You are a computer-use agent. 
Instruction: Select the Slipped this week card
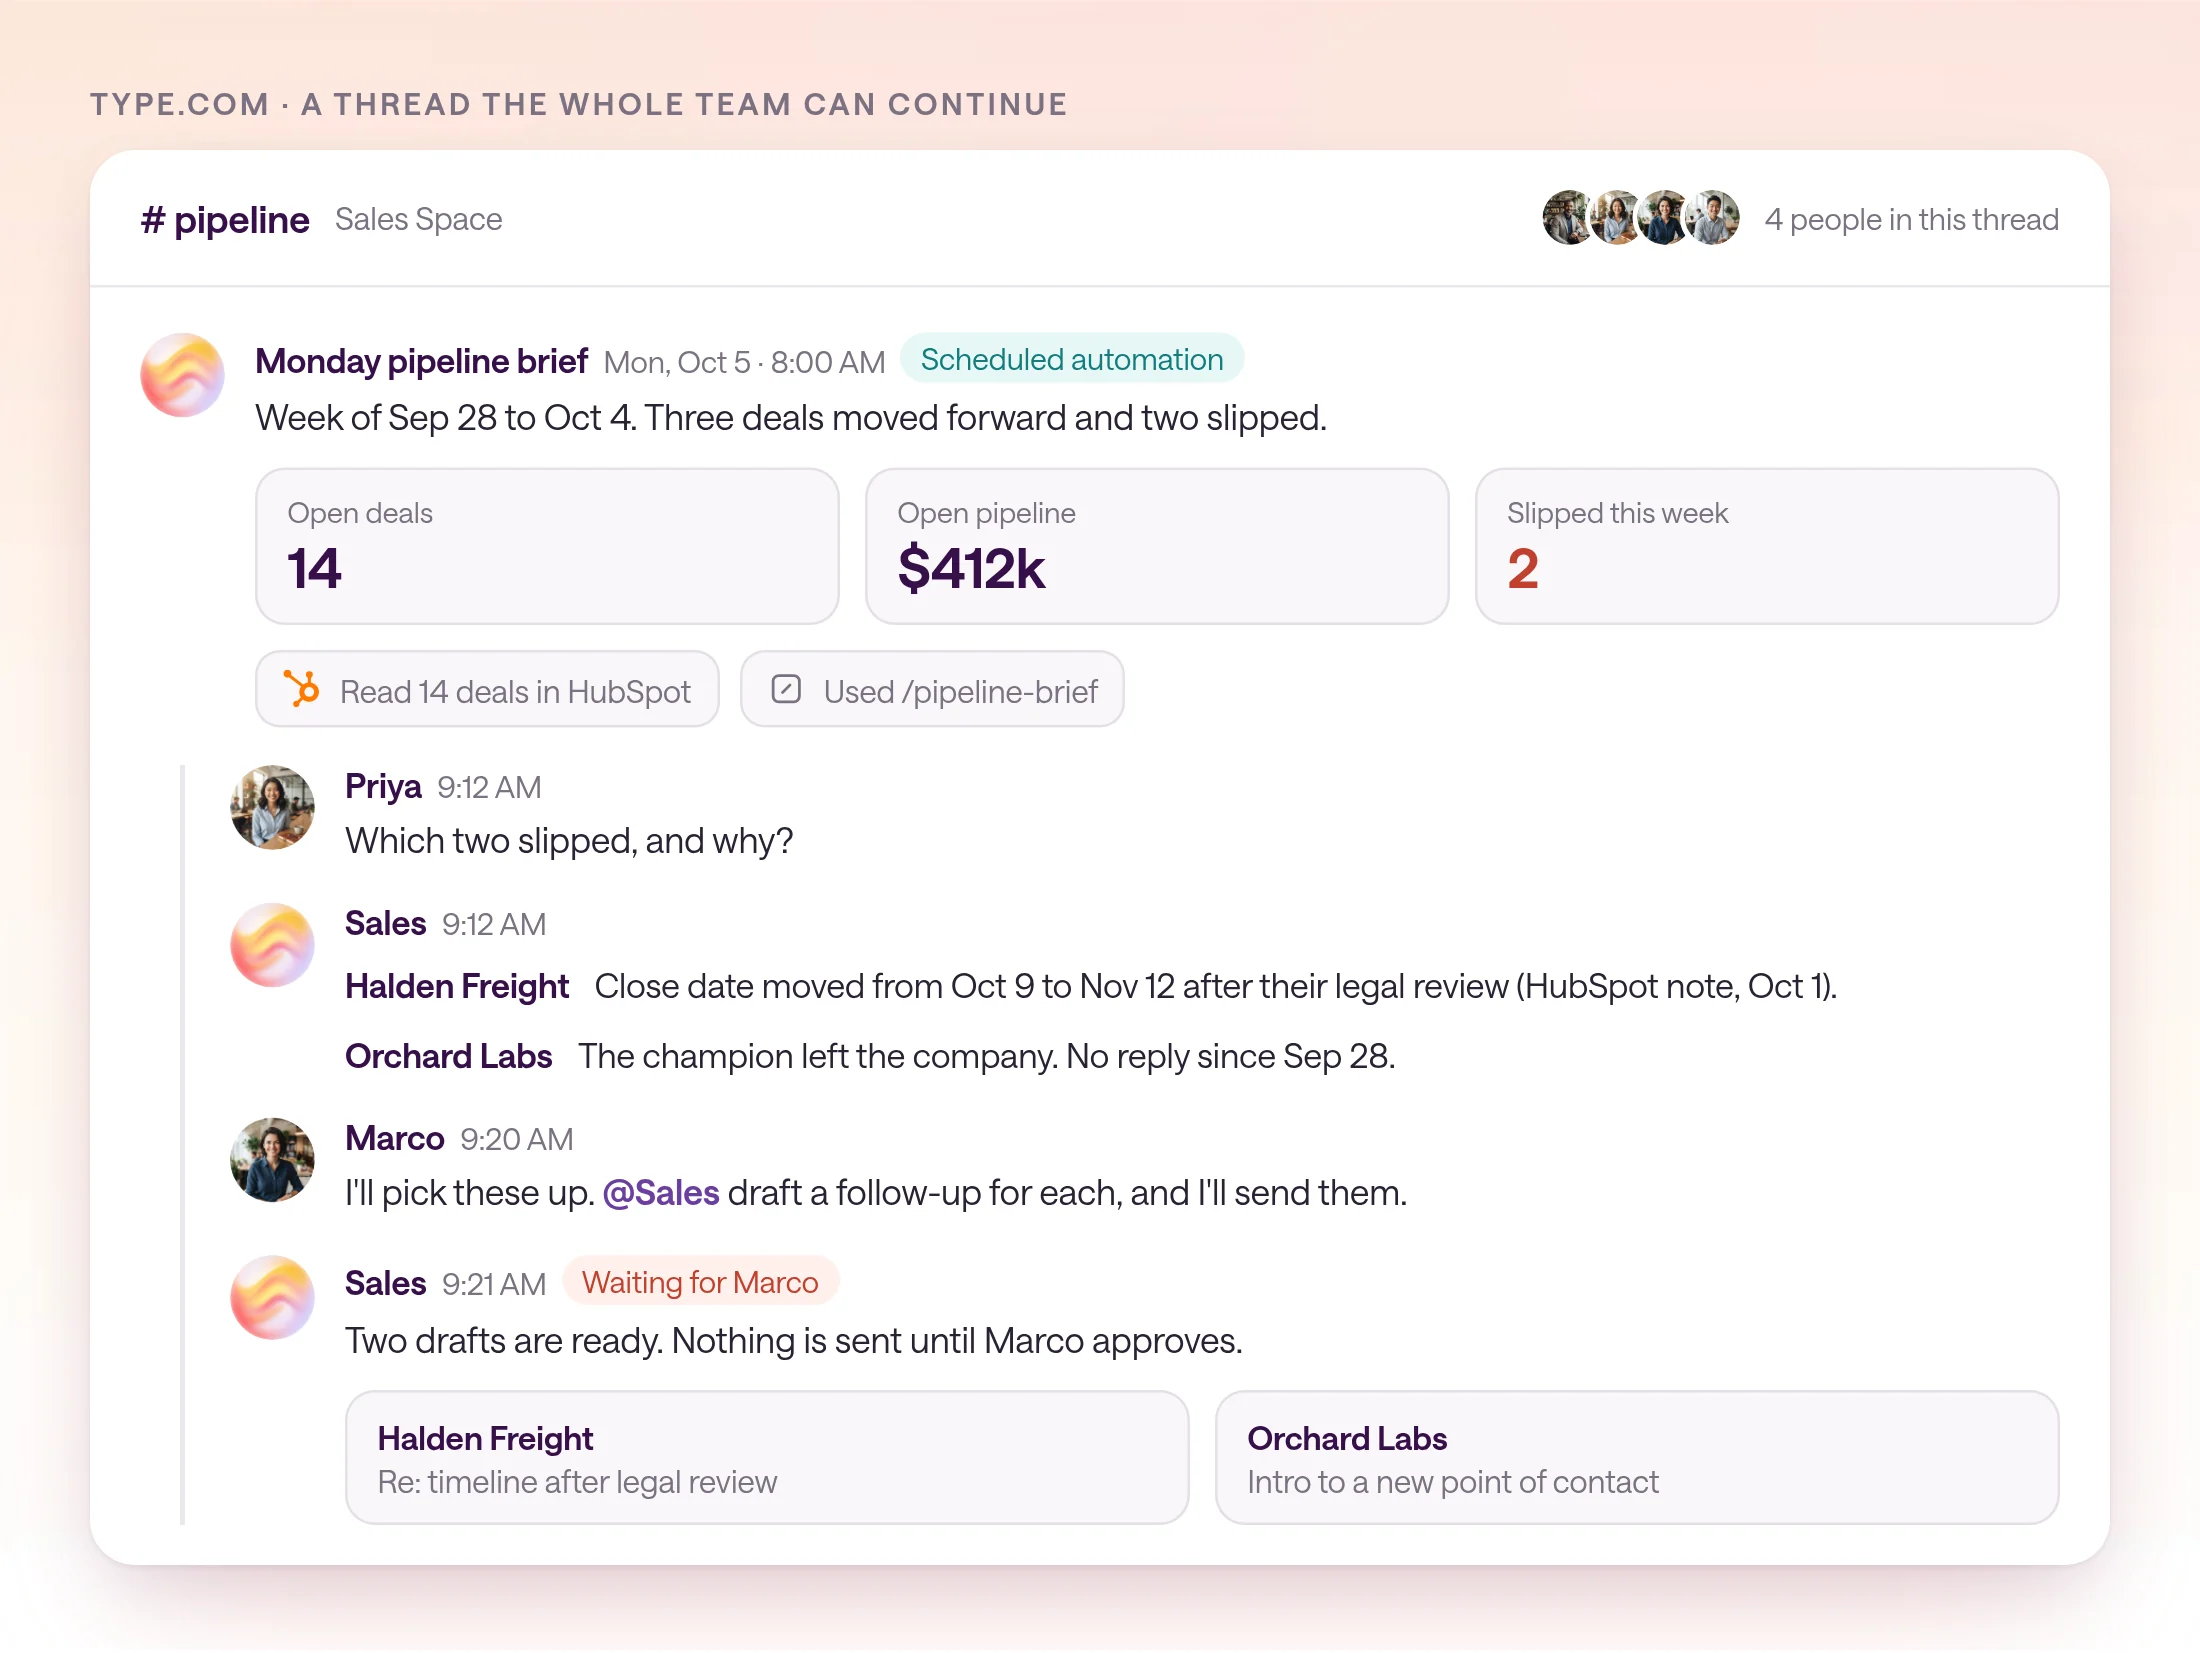(x=1767, y=546)
